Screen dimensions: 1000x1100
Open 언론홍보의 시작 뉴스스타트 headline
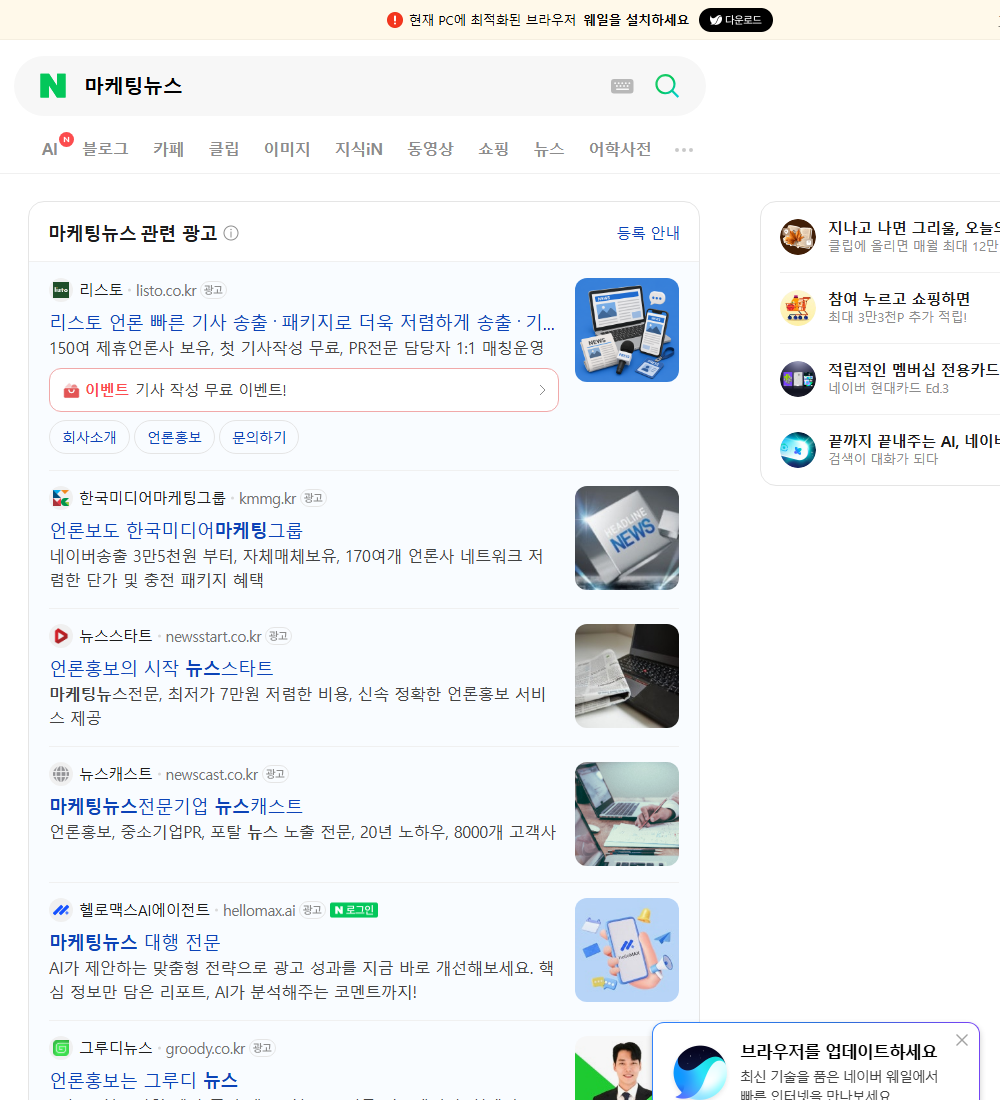tap(161, 668)
